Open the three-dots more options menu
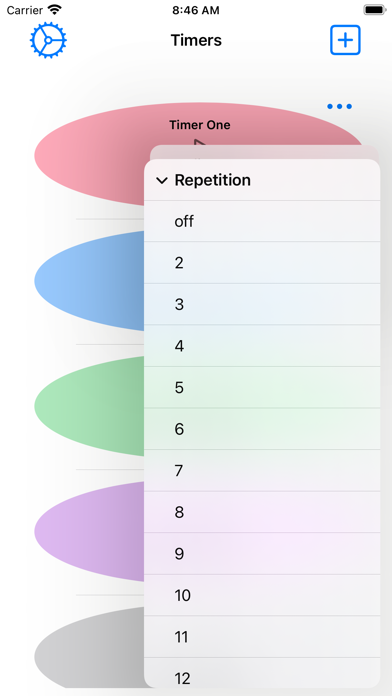Viewport: 392px width, 696px height. (x=340, y=107)
